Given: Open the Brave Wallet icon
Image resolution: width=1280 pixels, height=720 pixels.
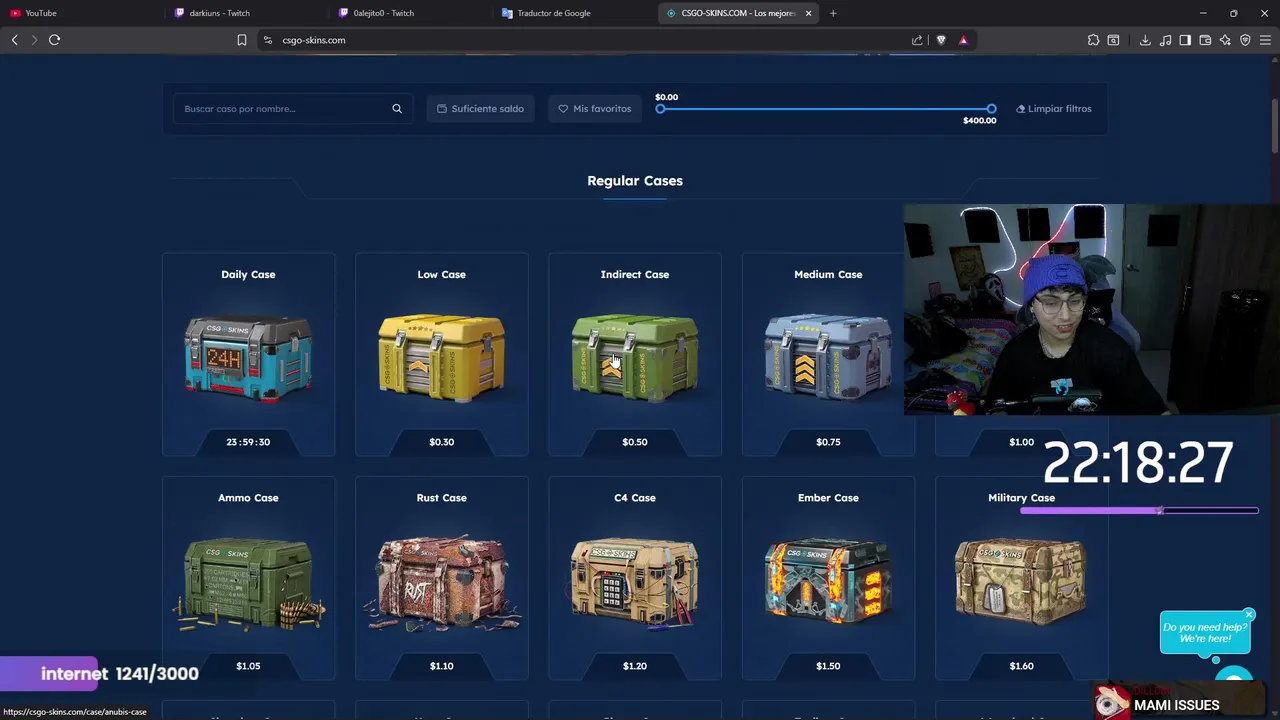Looking at the screenshot, I should (x=1205, y=40).
